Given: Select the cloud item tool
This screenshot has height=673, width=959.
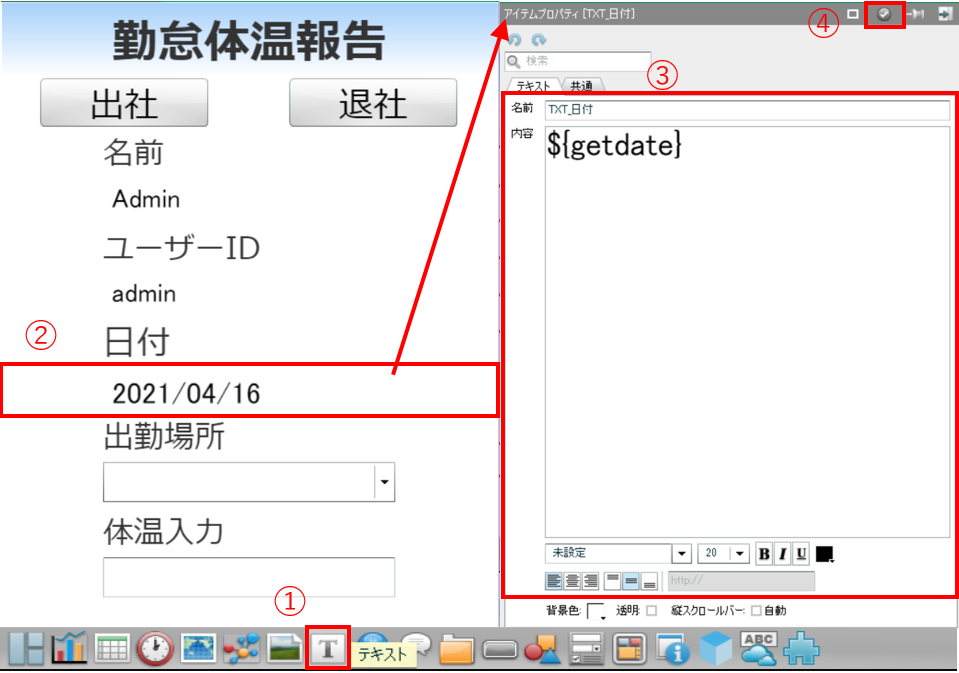Looking at the screenshot, I should 757,650.
